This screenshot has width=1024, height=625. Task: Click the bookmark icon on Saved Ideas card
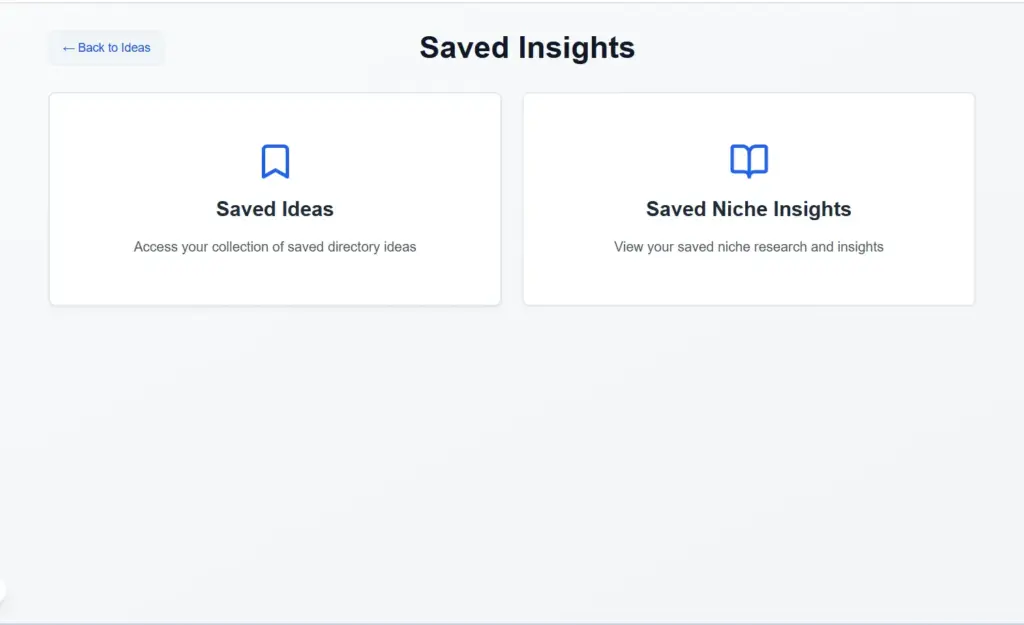274,160
